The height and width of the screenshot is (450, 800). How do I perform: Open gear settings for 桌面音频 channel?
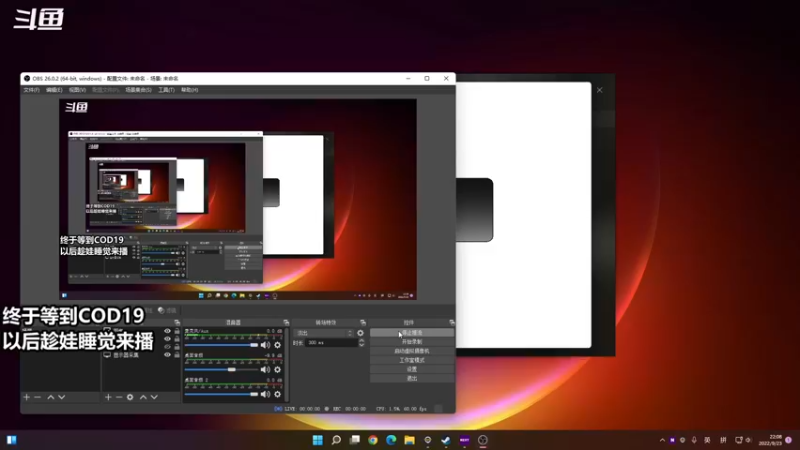[278, 369]
